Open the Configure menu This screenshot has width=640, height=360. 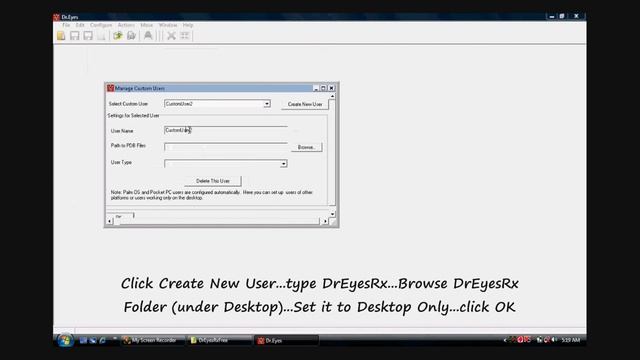click(x=101, y=25)
